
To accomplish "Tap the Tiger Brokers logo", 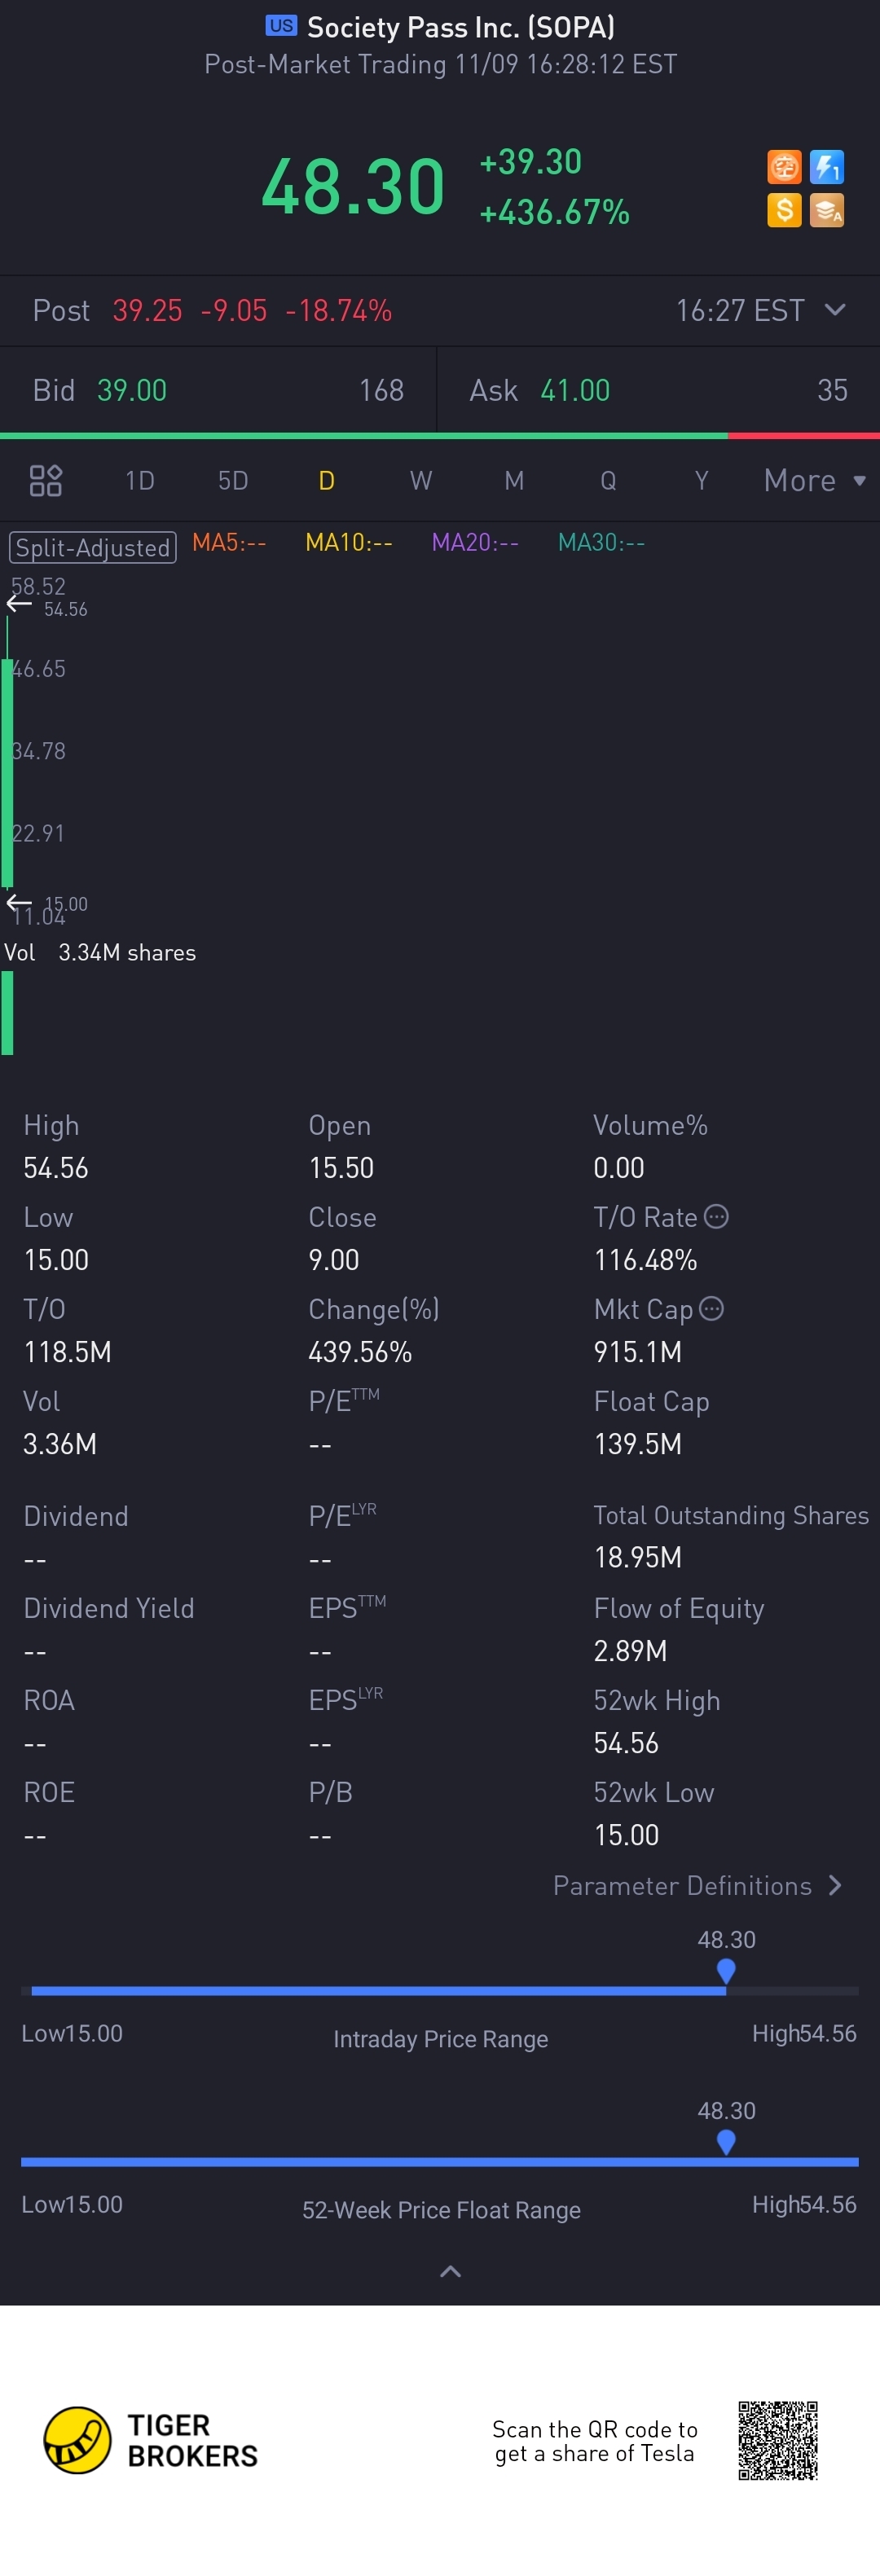I will click(150, 2440).
